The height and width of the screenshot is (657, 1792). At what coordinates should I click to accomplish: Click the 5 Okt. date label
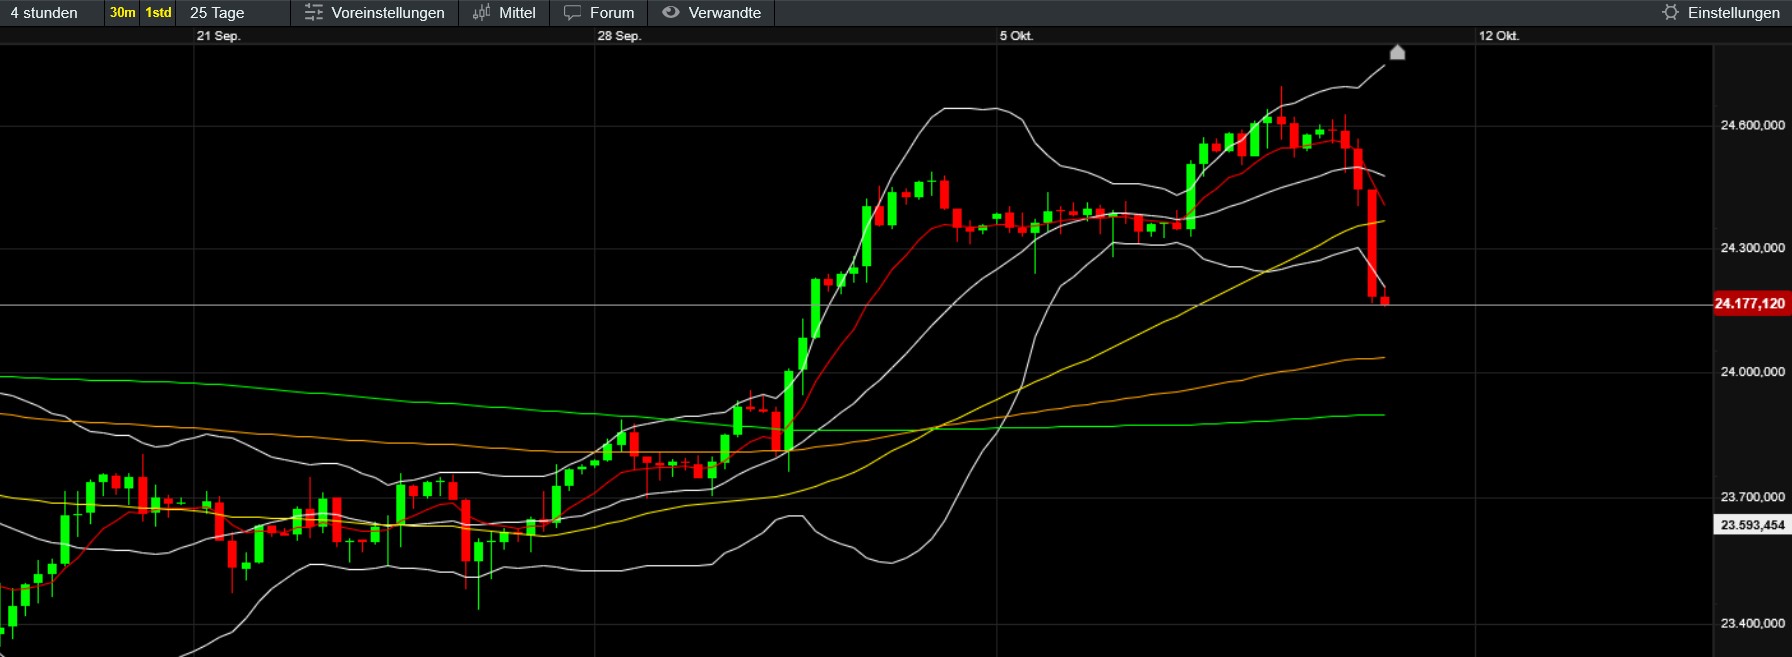(x=1016, y=36)
